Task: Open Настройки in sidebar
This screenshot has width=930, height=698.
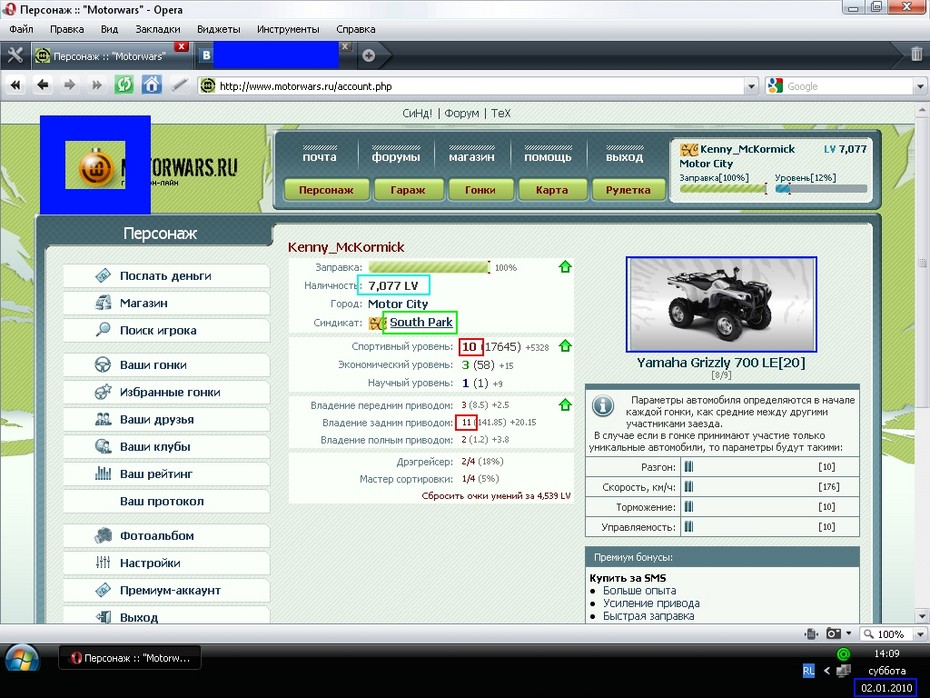Action: point(167,563)
